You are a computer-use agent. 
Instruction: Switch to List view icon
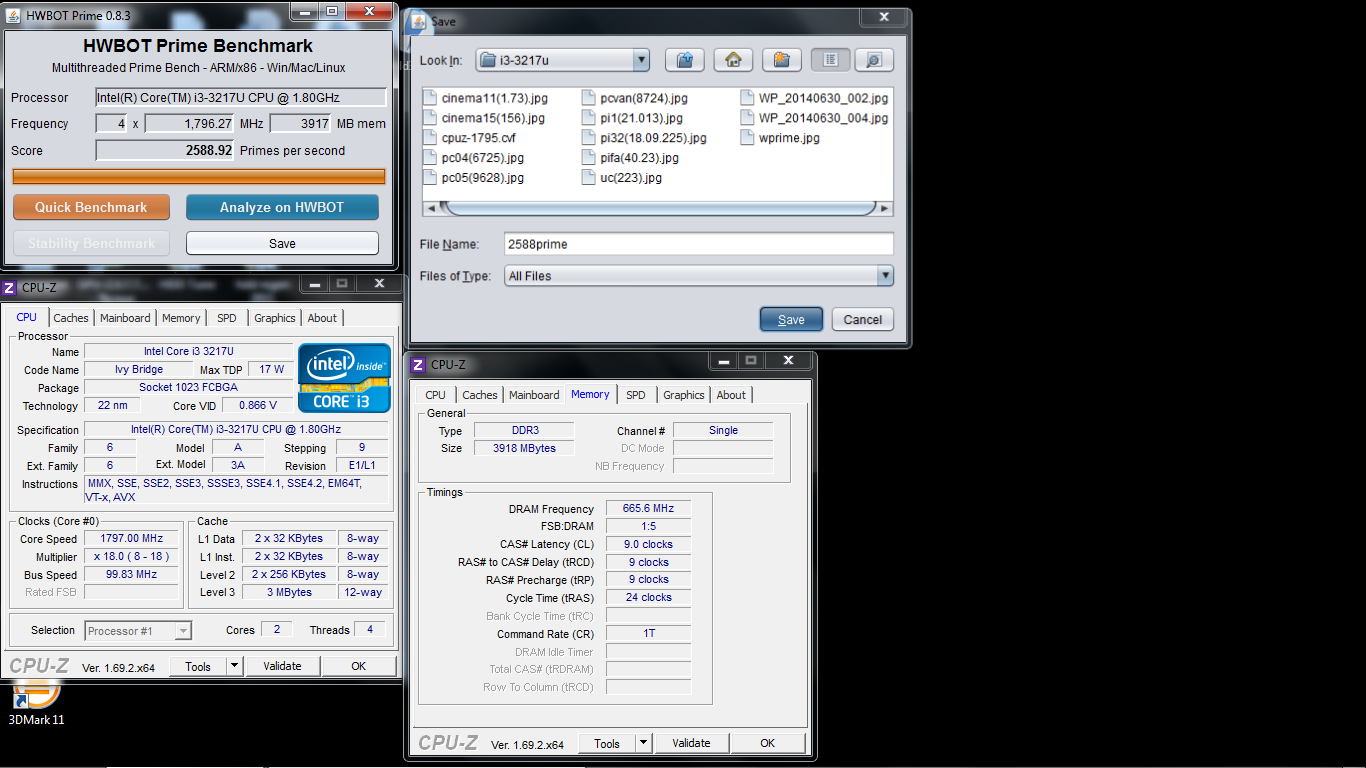pyautogui.click(x=830, y=60)
